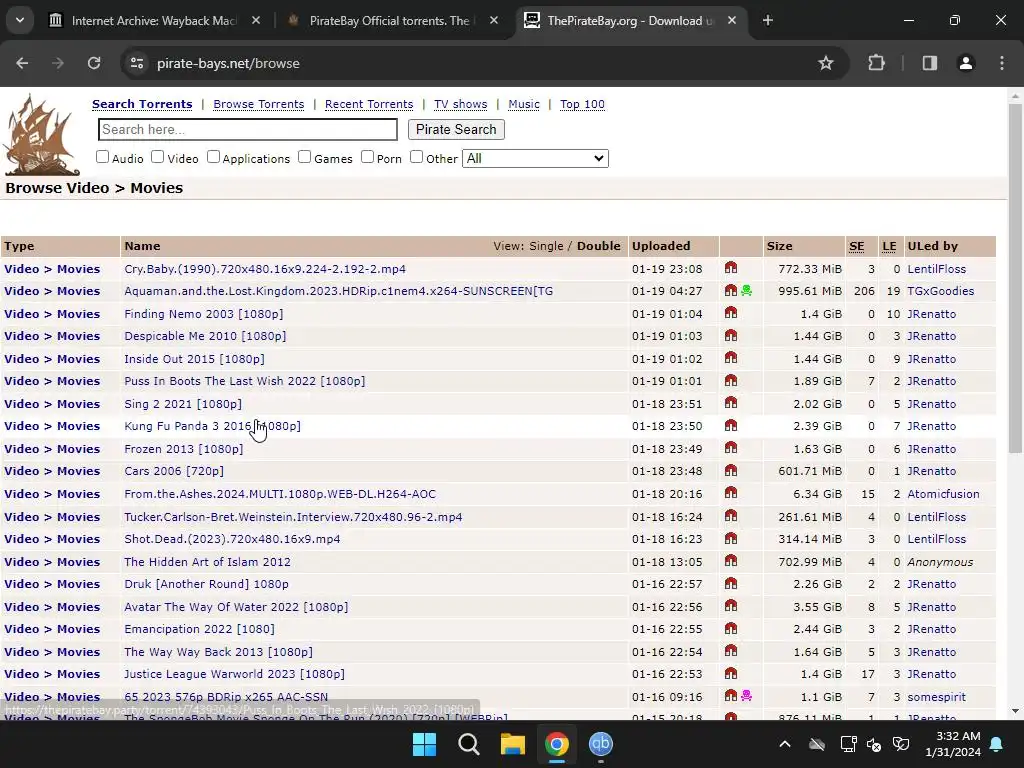Open qBittorrent from the taskbar
1024x768 pixels.
point(601,744)
